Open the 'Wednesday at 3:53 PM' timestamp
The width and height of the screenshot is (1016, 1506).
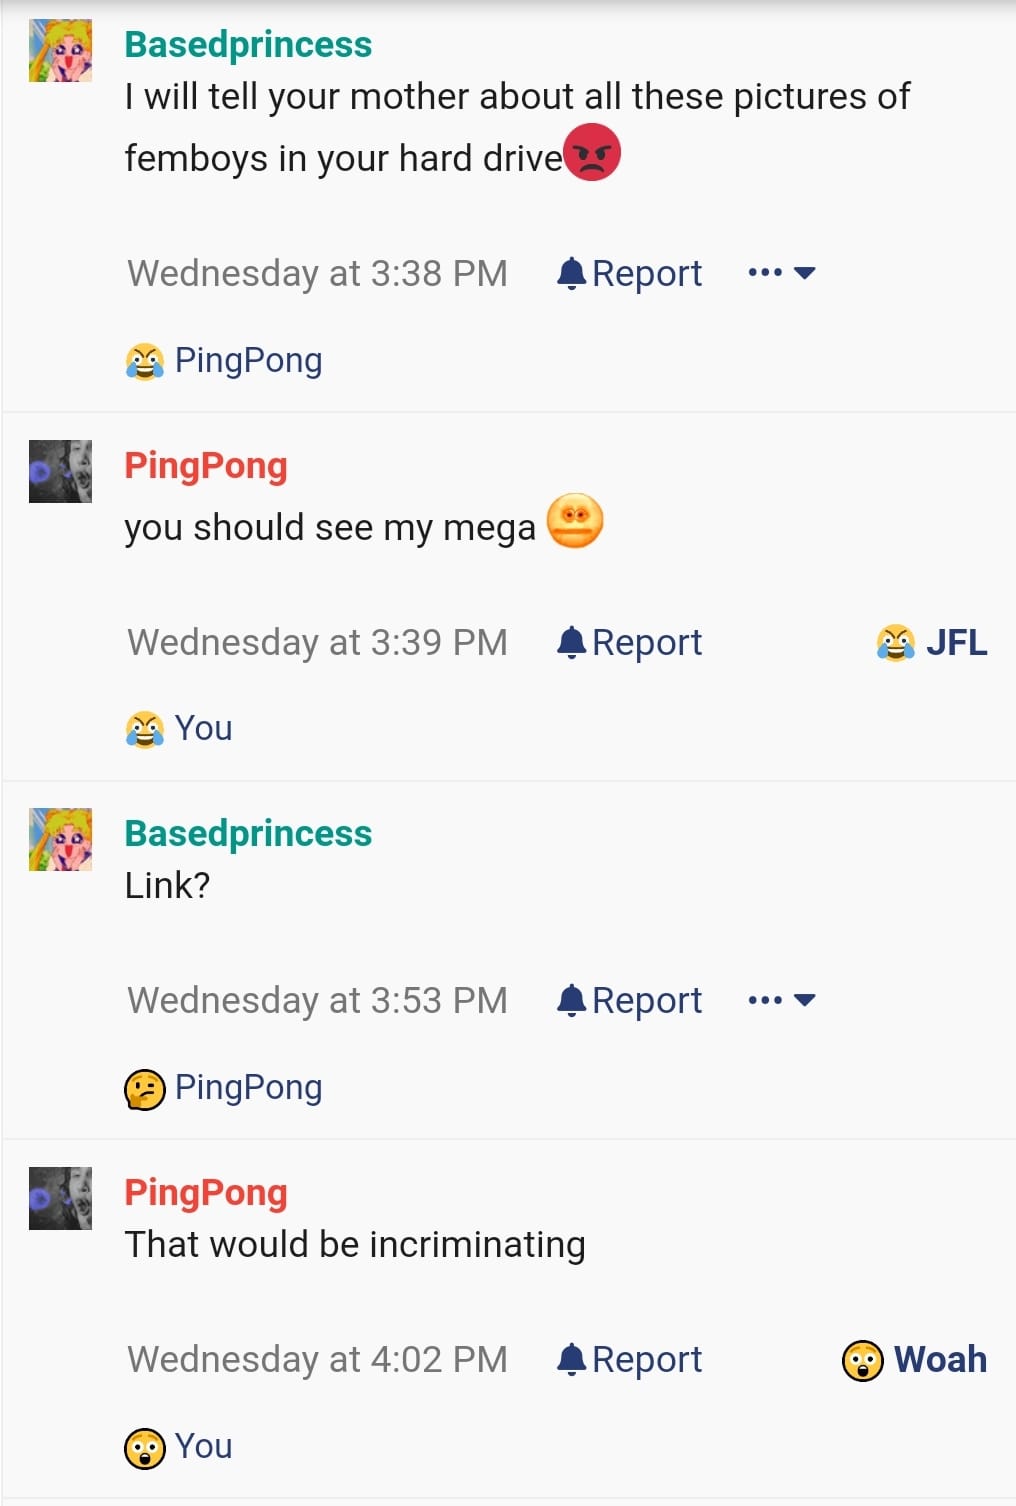point(318,1000)
